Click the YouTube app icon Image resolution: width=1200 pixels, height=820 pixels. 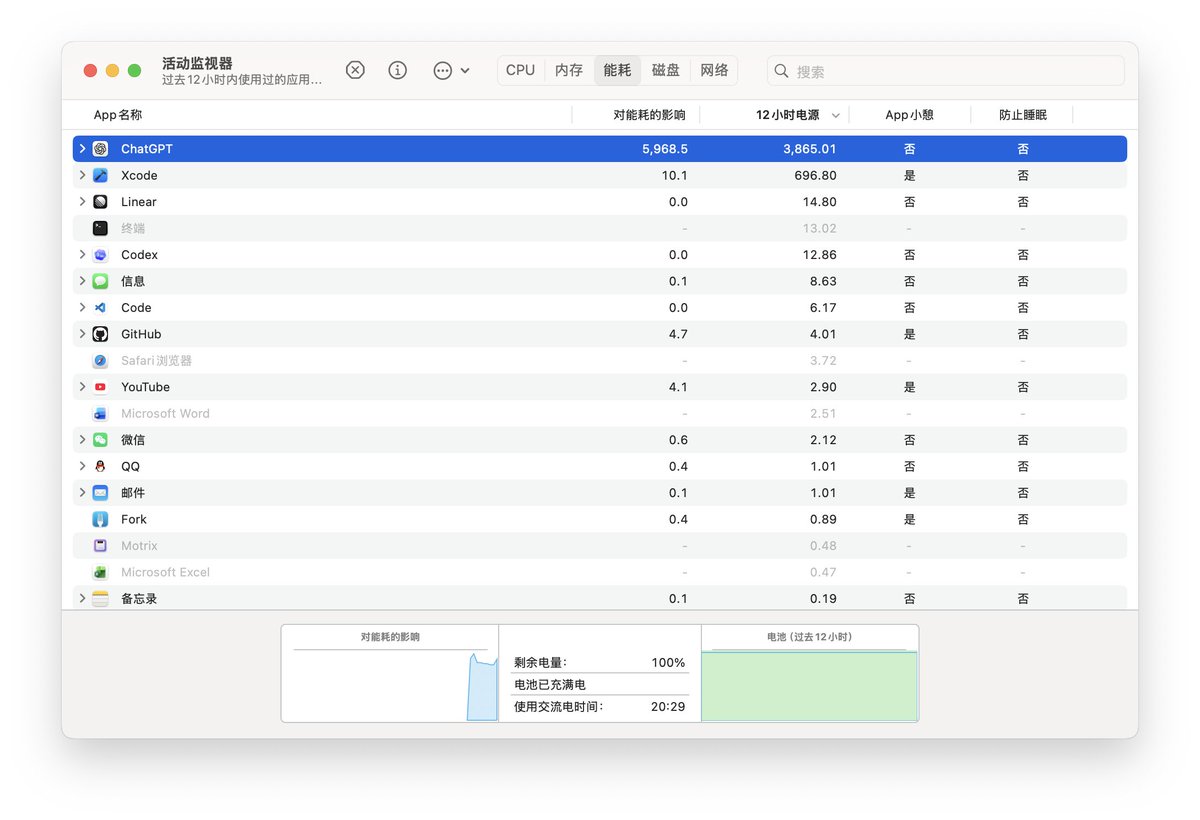click(100, 387)
